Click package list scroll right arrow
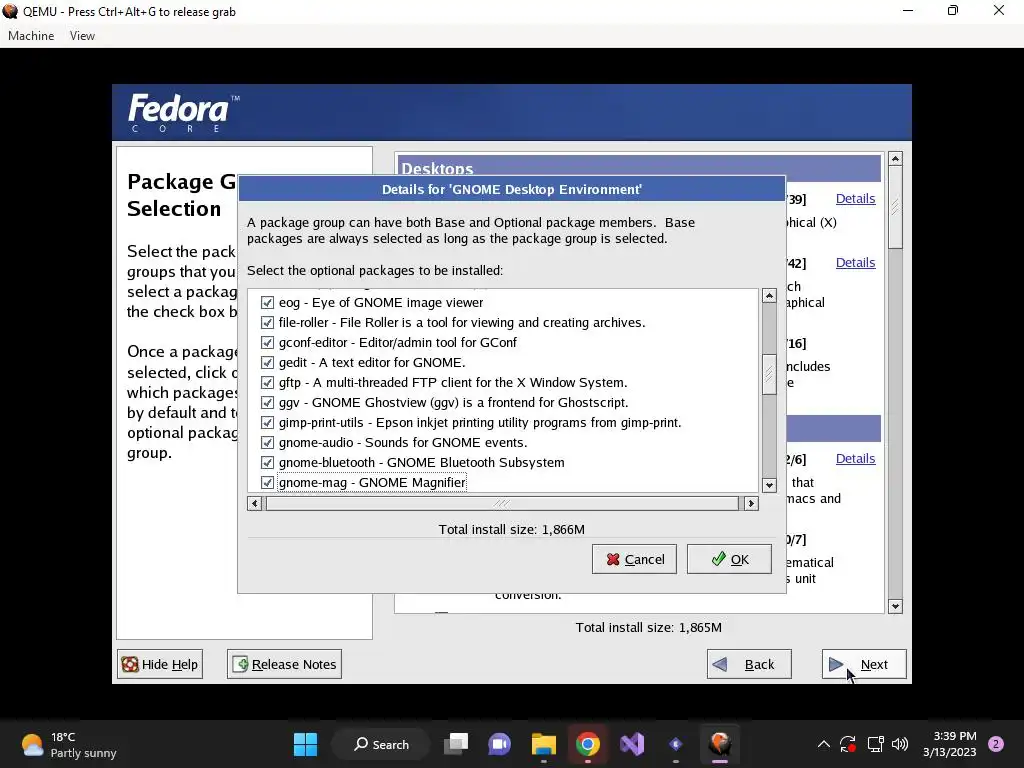Screen dimensions: 1024x768 [x=751, y=504]
